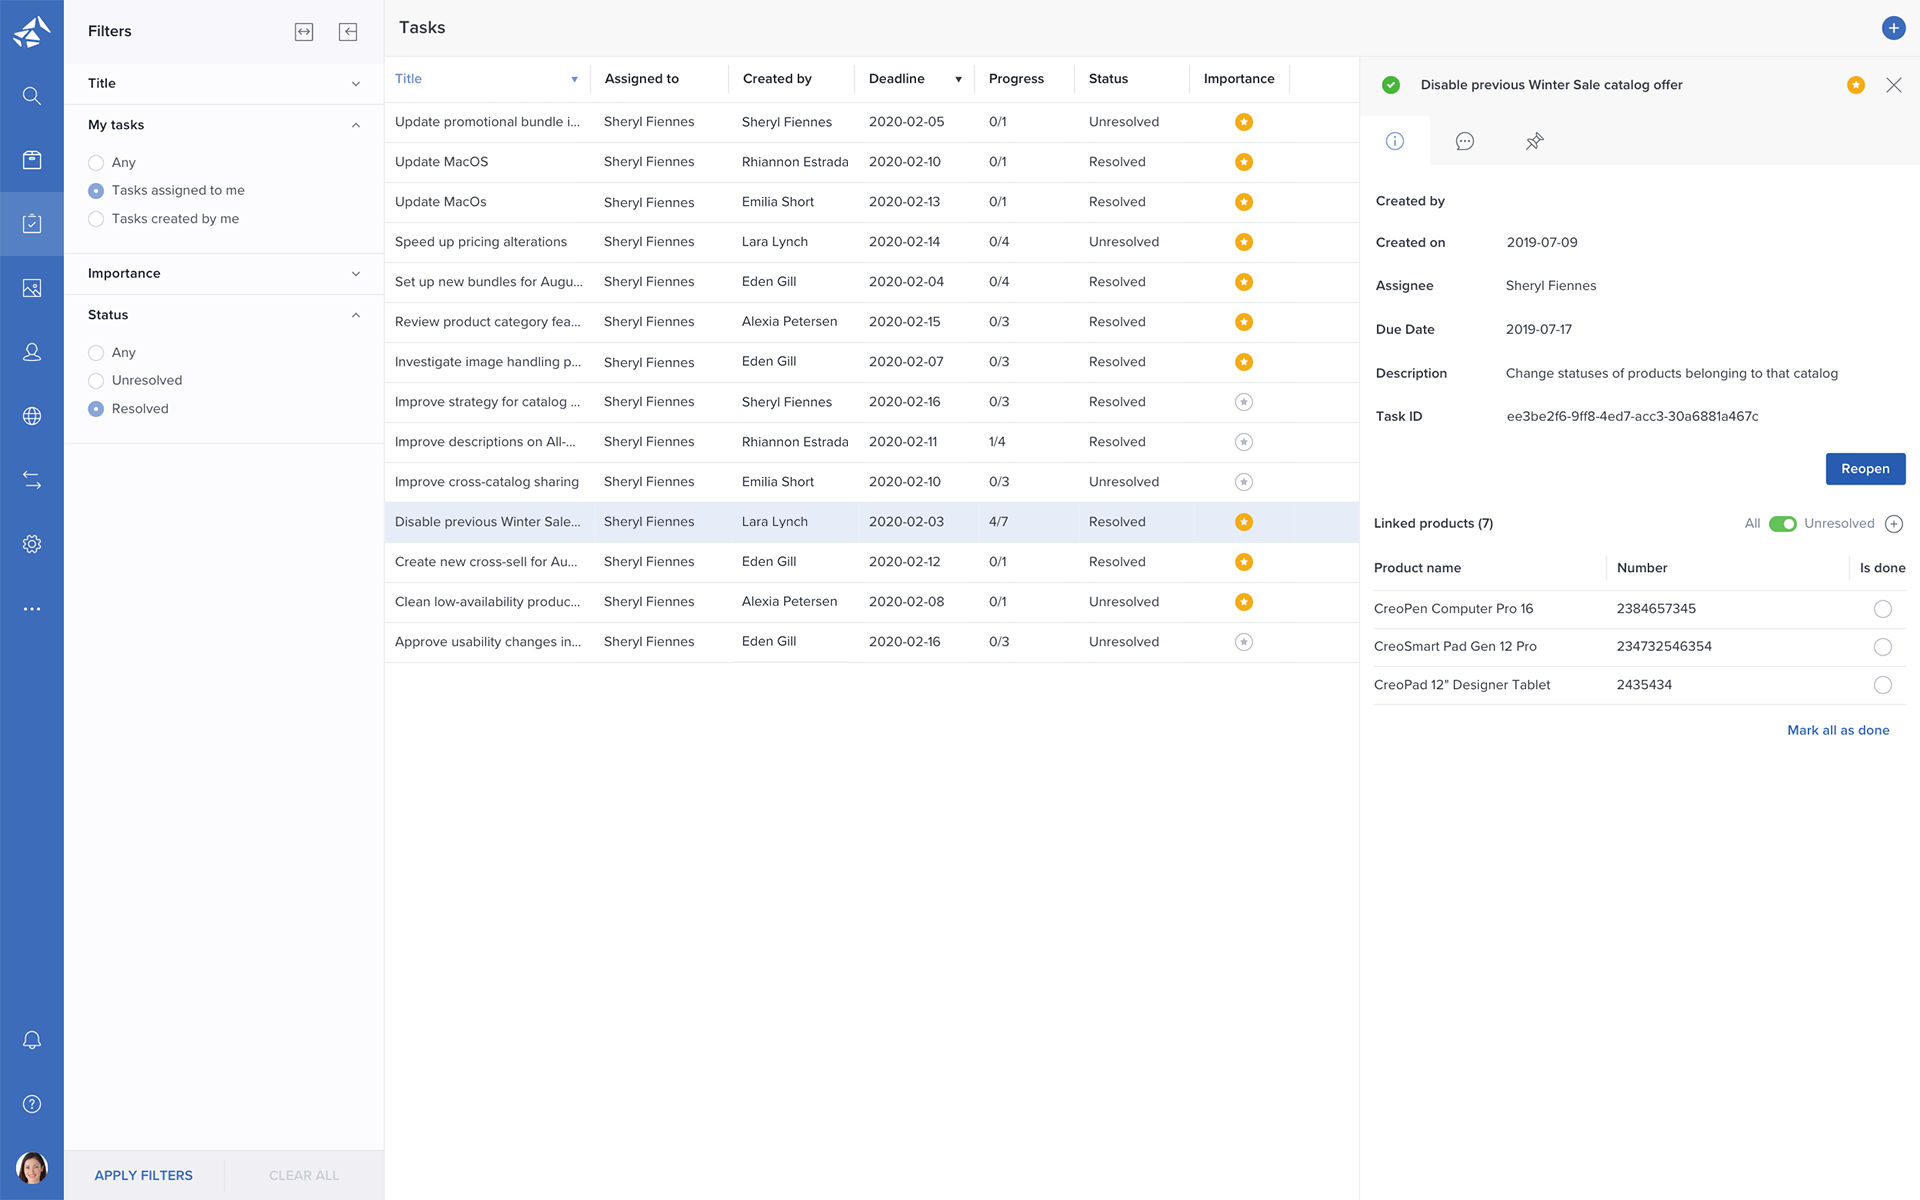Open the globe icon in sidebar
Screen dimensions: 1920x1200
(x=32, y=416)
